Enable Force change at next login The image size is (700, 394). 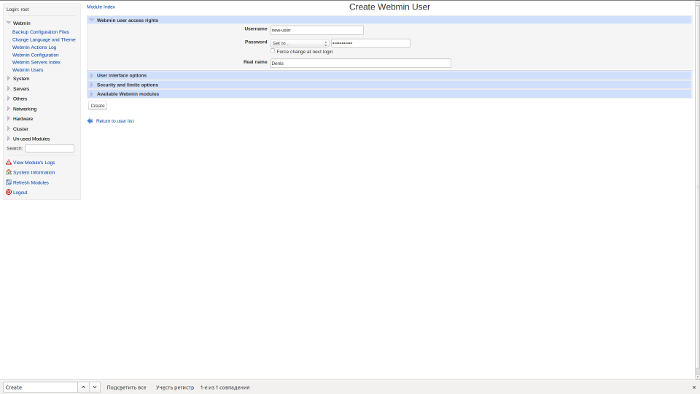point(273,51)
